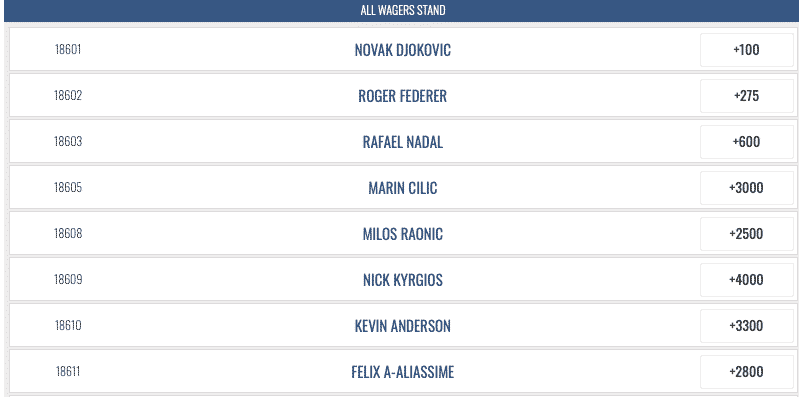Click rotation number 18601
Screen dimensions: 799x397
(68, 50)
